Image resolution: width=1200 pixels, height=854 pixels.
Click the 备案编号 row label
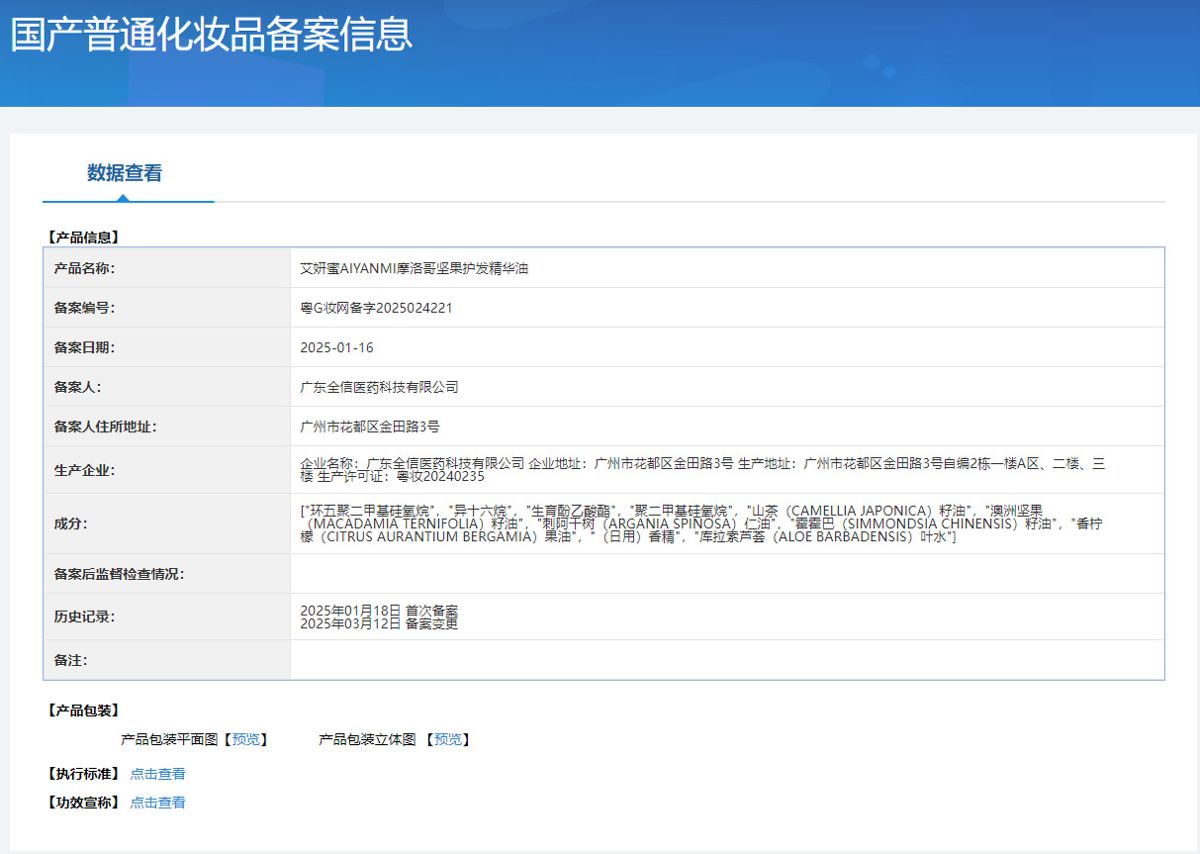84,308
